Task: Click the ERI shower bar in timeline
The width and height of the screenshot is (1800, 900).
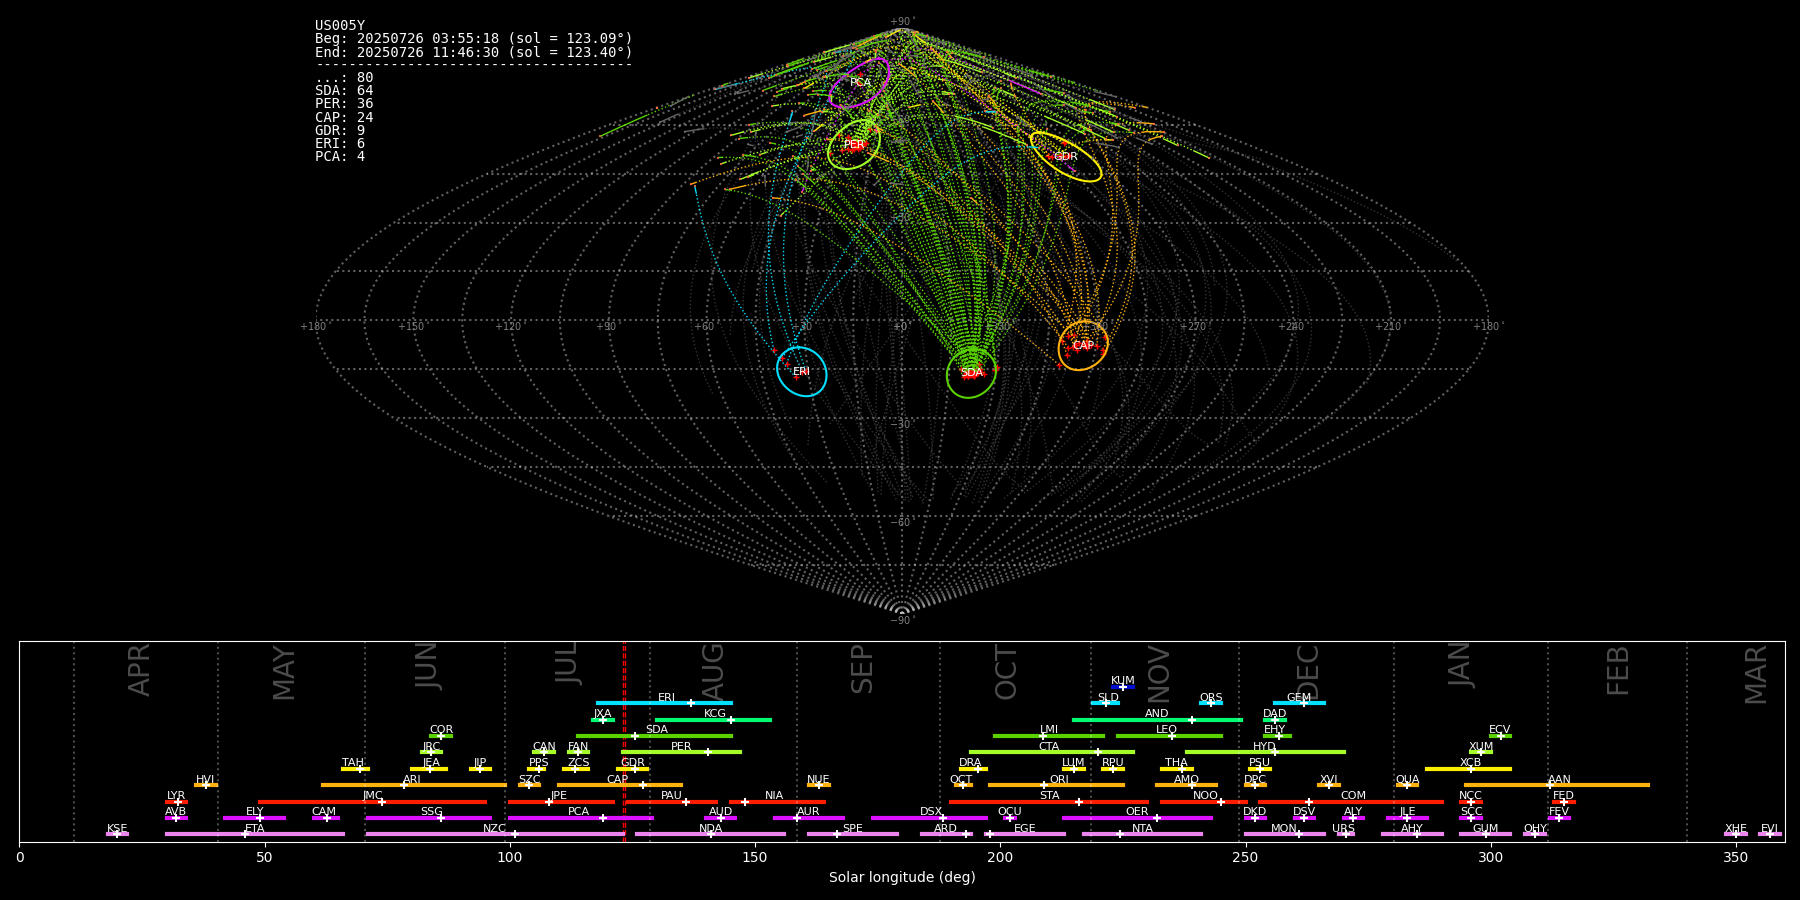Action: tap(664, 703)
